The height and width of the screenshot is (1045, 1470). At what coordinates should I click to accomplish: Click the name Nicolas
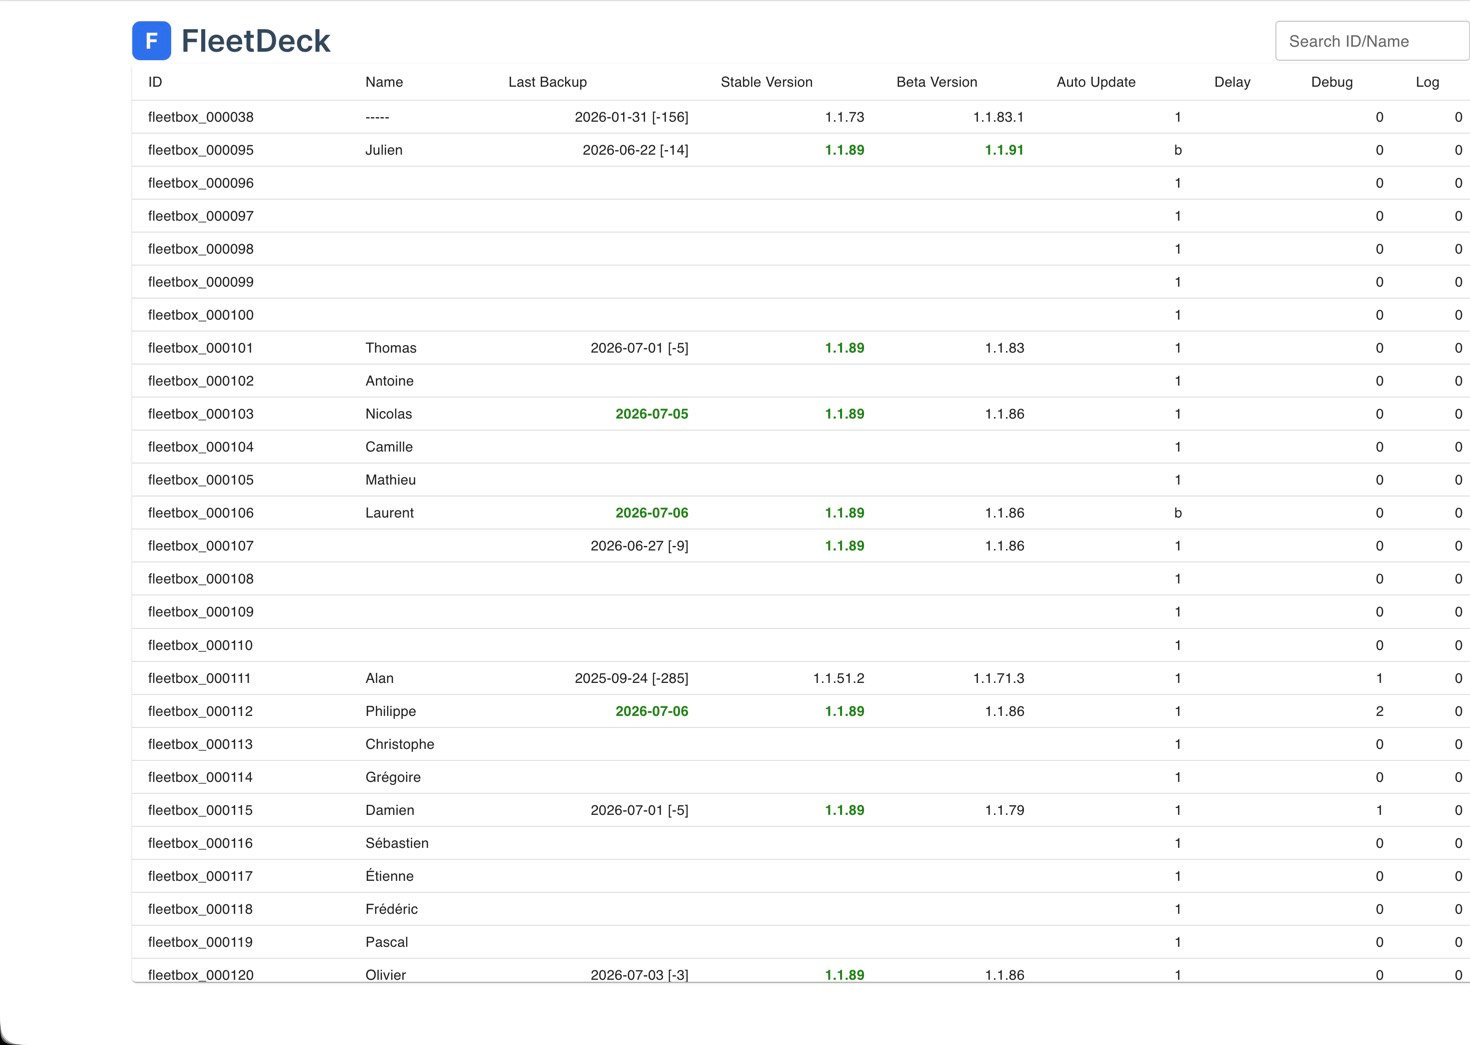pos(388,414)
